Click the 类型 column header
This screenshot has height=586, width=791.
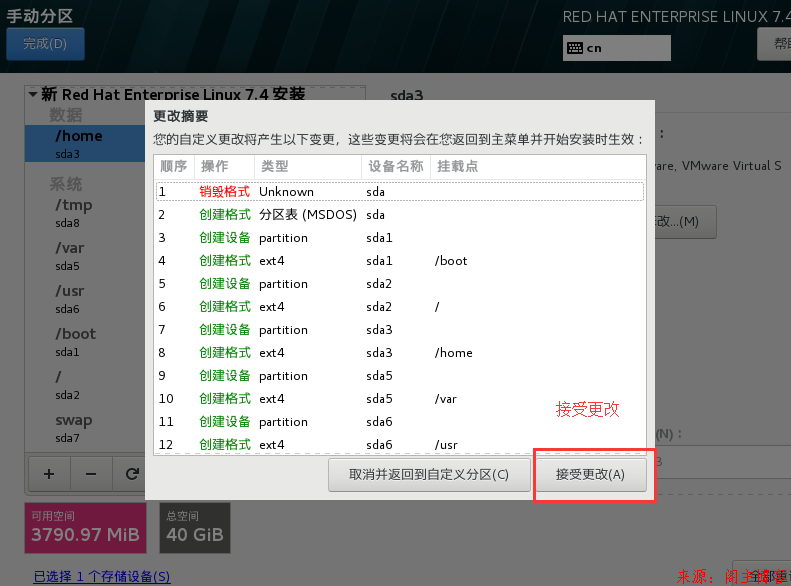point(308,166)
